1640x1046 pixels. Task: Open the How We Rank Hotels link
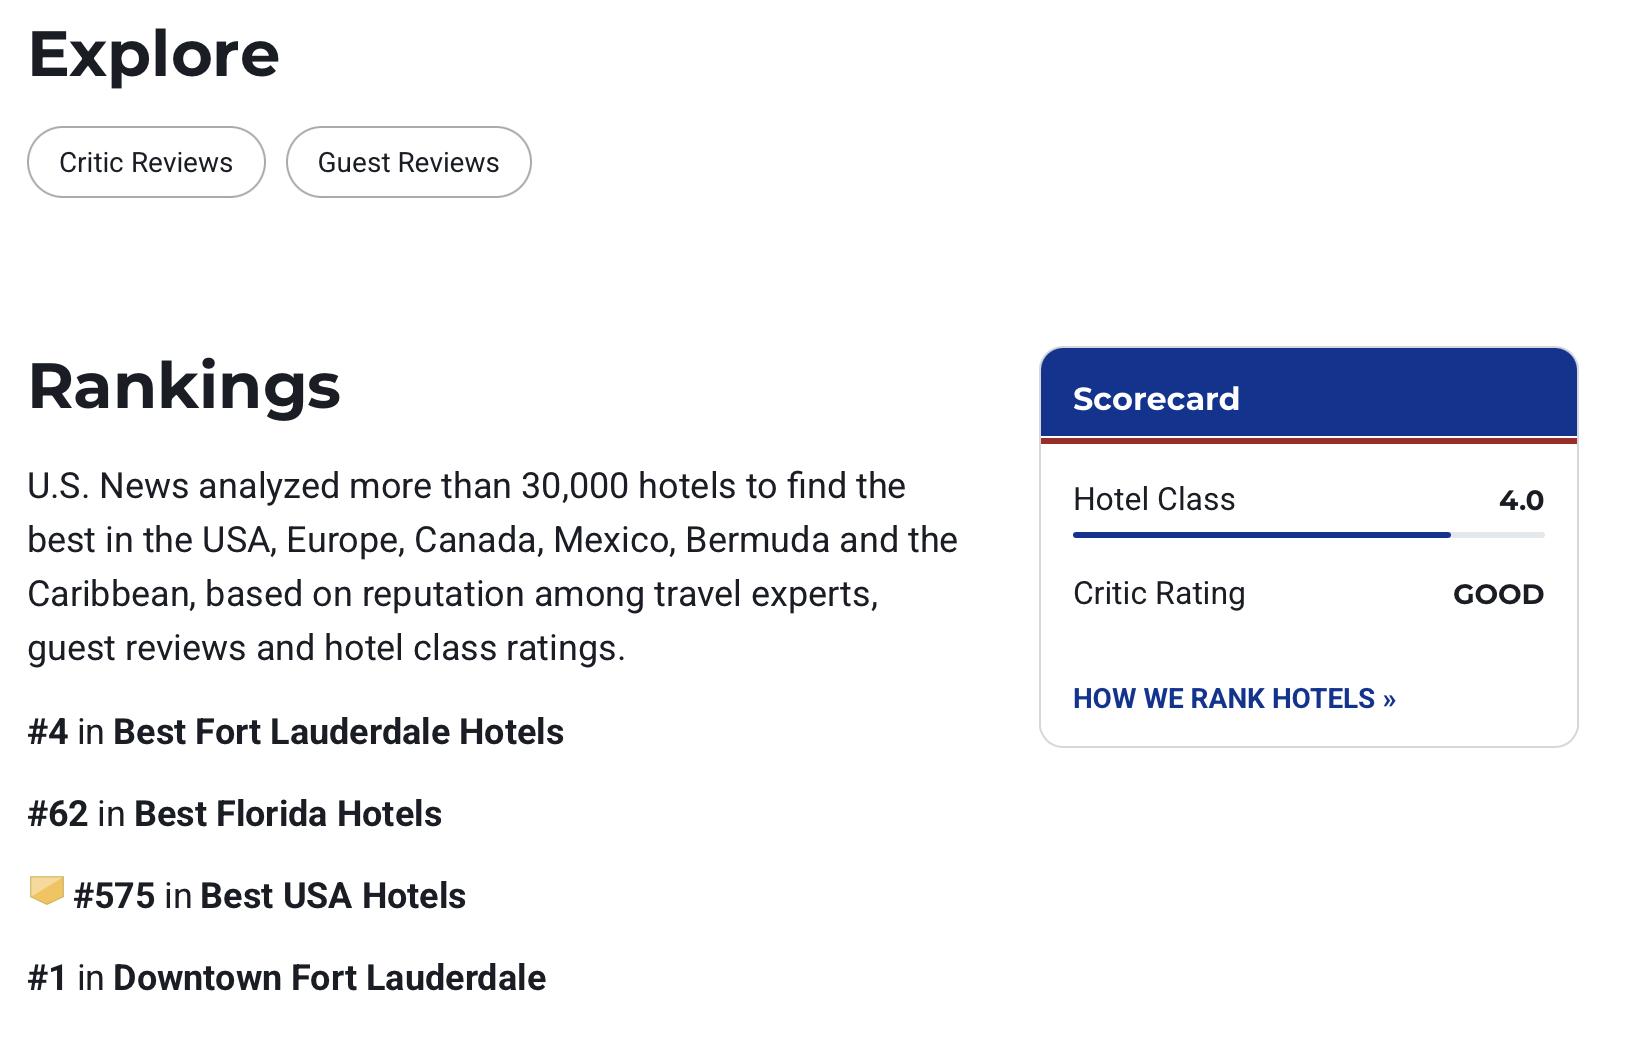tap(1234, 698)
